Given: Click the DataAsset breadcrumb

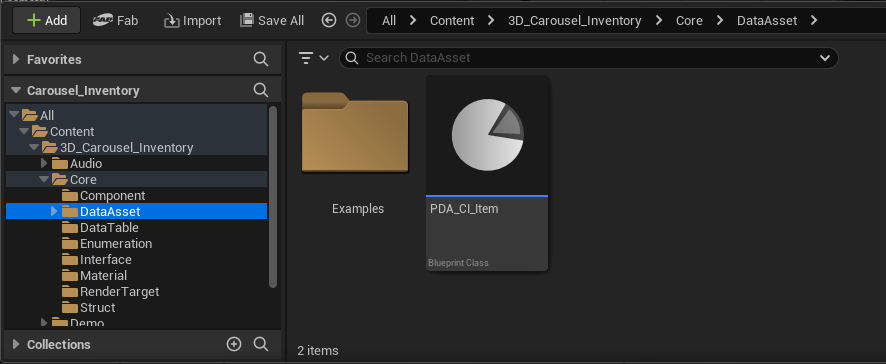Looking at the screenshot, I should point(767,21).
